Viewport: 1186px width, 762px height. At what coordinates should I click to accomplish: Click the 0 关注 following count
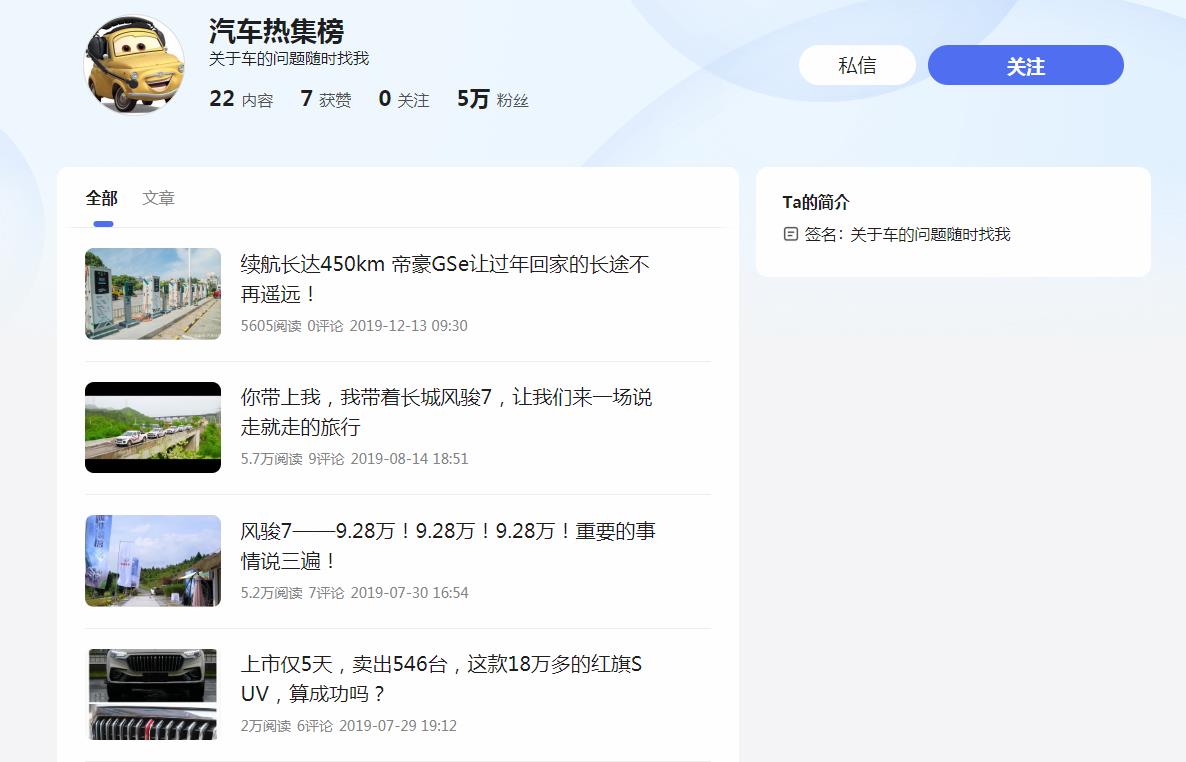pyautogui.click(x=404, y=99)
